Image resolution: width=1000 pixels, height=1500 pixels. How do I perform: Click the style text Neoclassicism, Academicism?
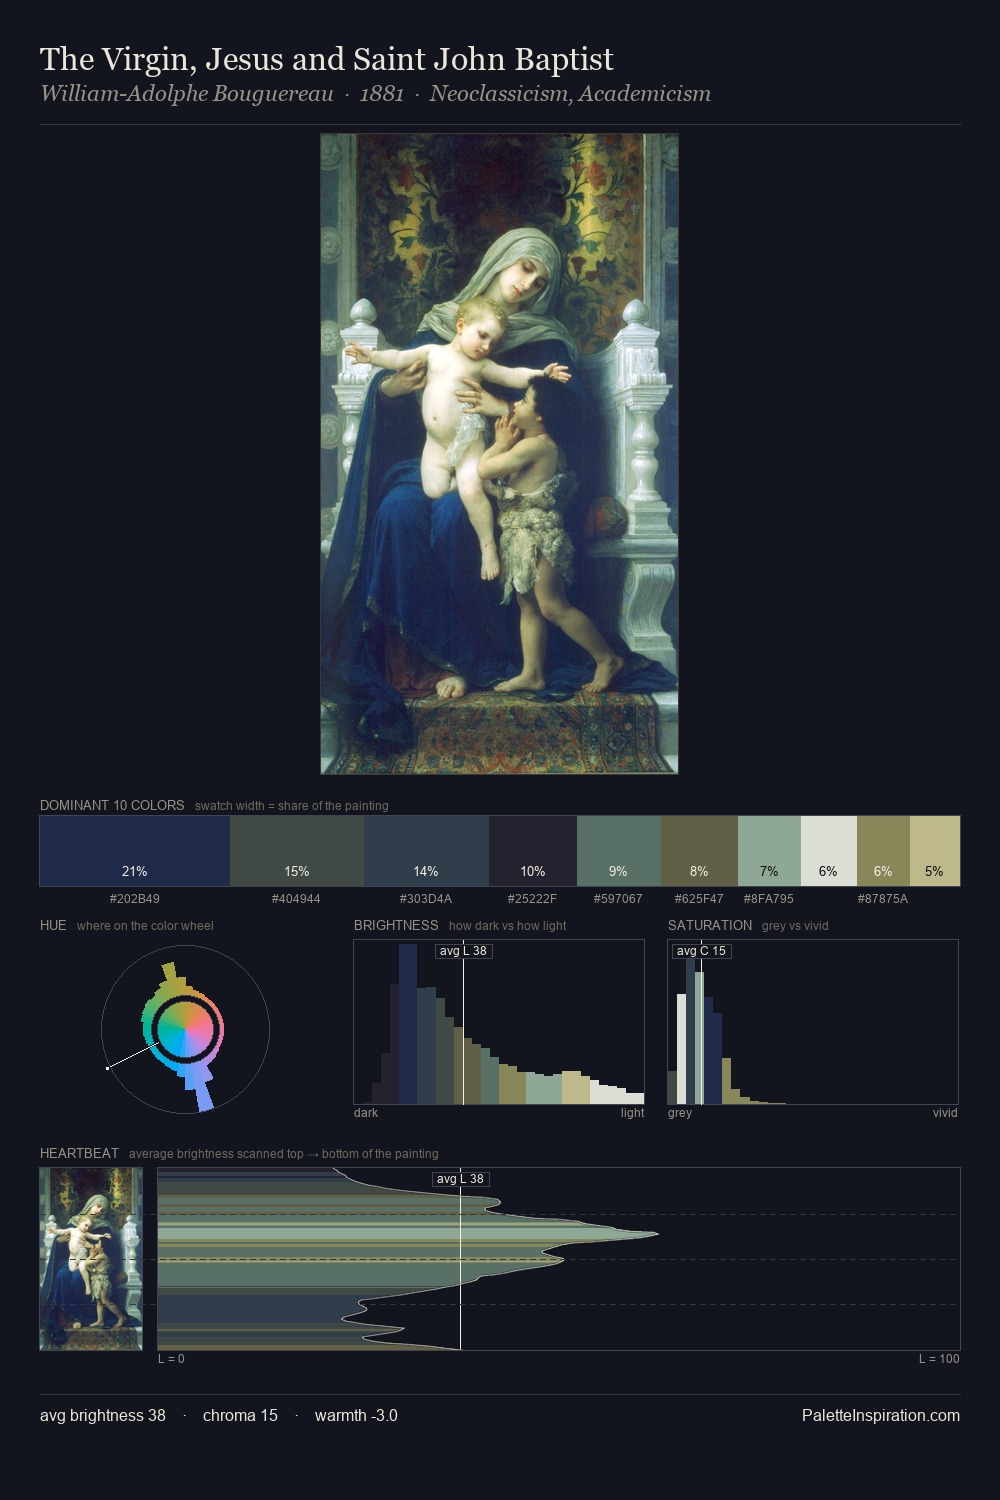pyautogui.click(x=570, y=94)
